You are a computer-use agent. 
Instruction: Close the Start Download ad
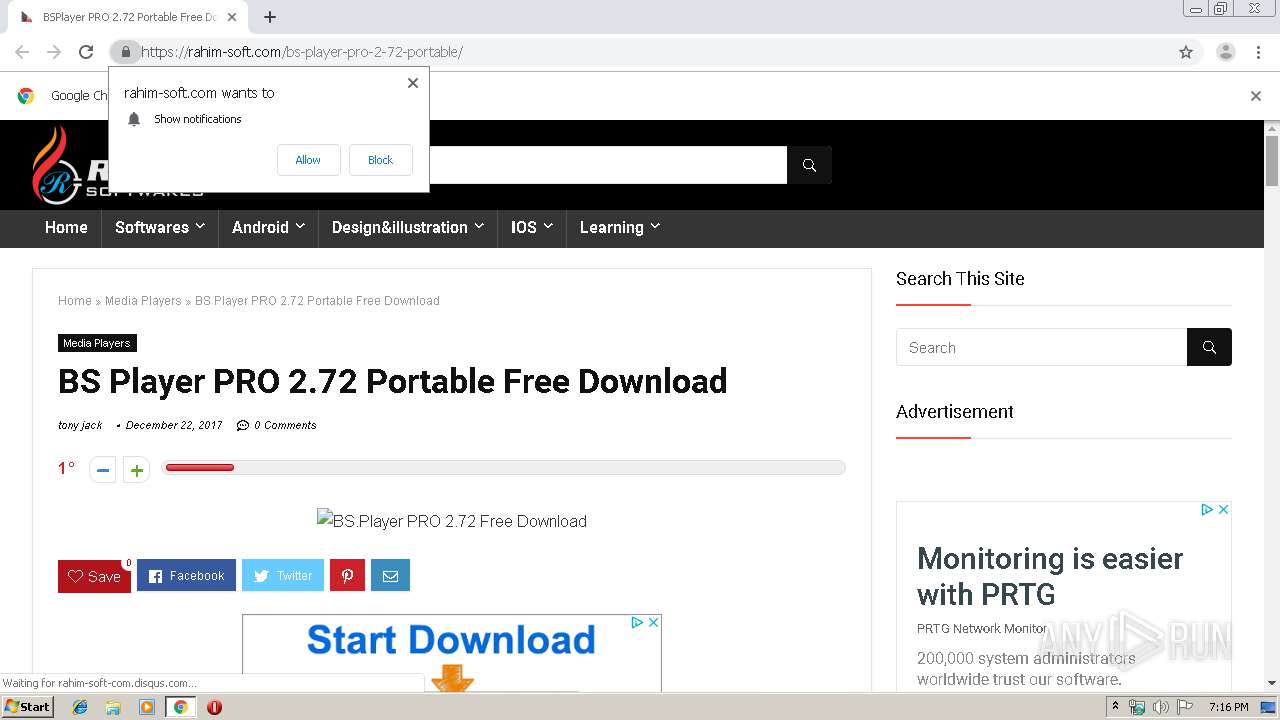653,622
